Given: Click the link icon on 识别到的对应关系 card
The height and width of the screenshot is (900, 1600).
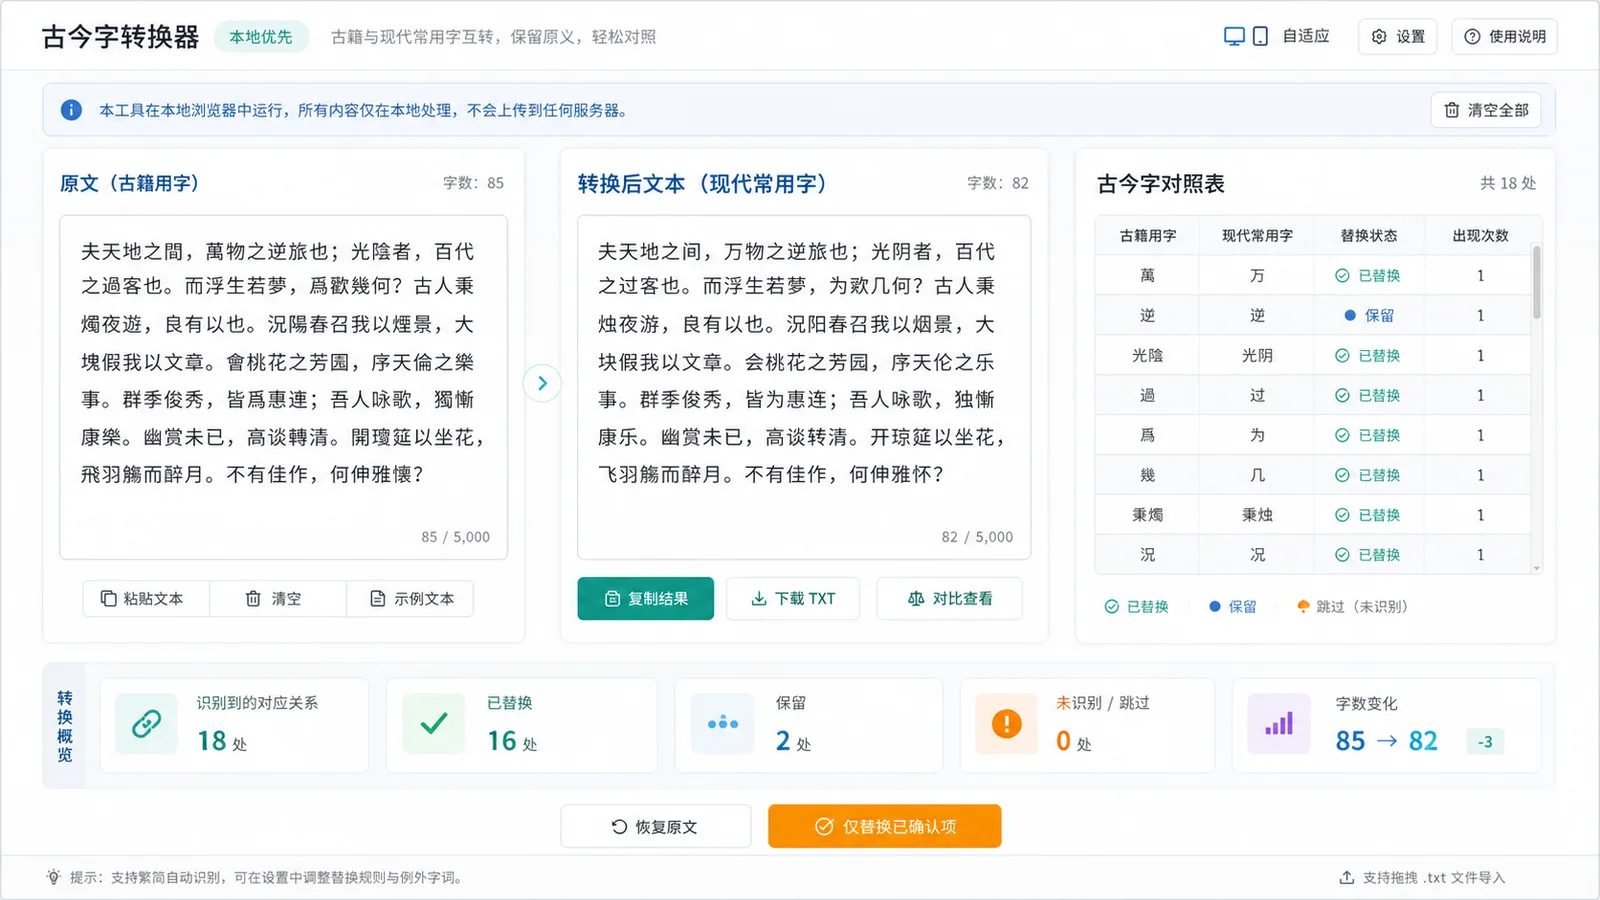Looking at the screenshot, I should click(x=146, y=723).
